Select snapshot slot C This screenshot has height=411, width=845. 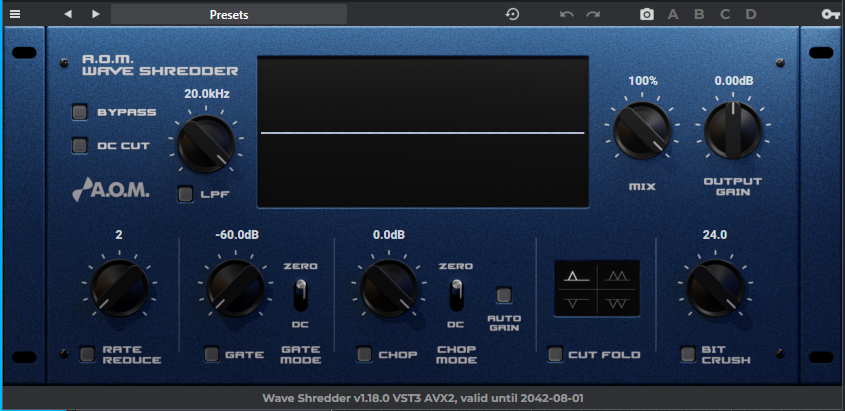[x=725, y=15]
